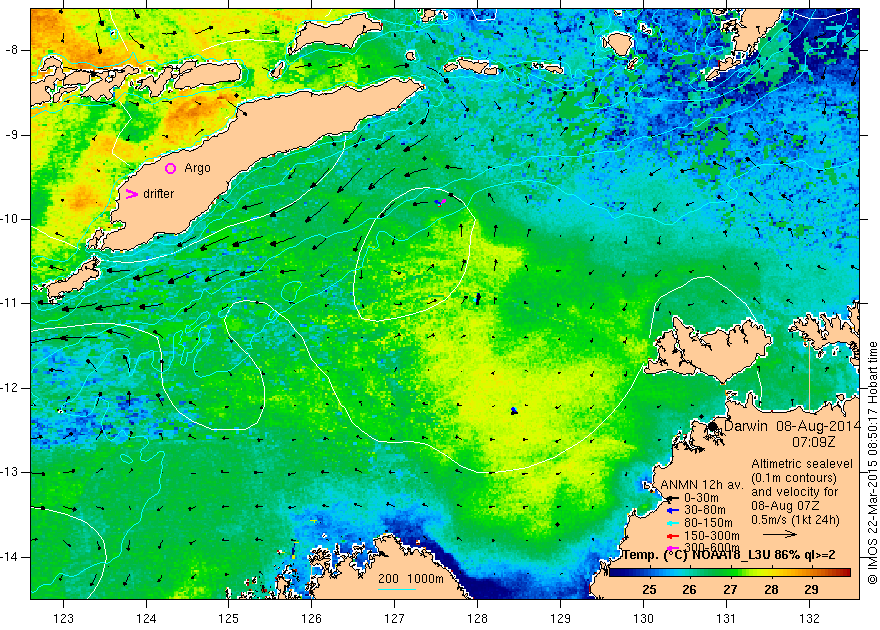Click the temperature color bar
This screenshot has width=880, height=630.
pos(730,573)
